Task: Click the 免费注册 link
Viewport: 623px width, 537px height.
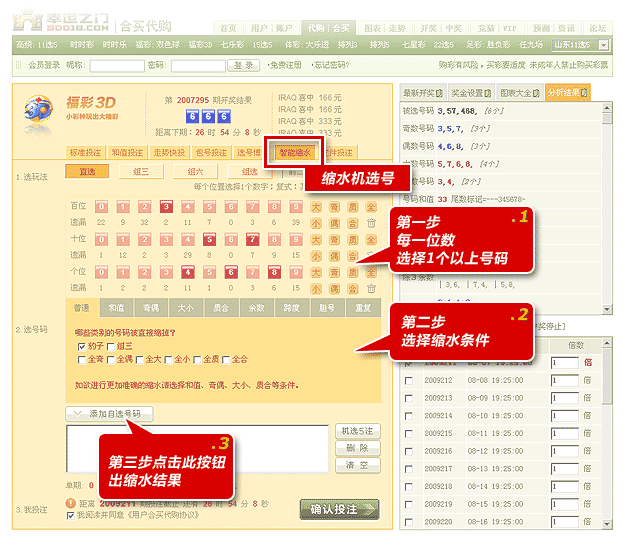Action: pyautogui.click(x=285, y=65)
